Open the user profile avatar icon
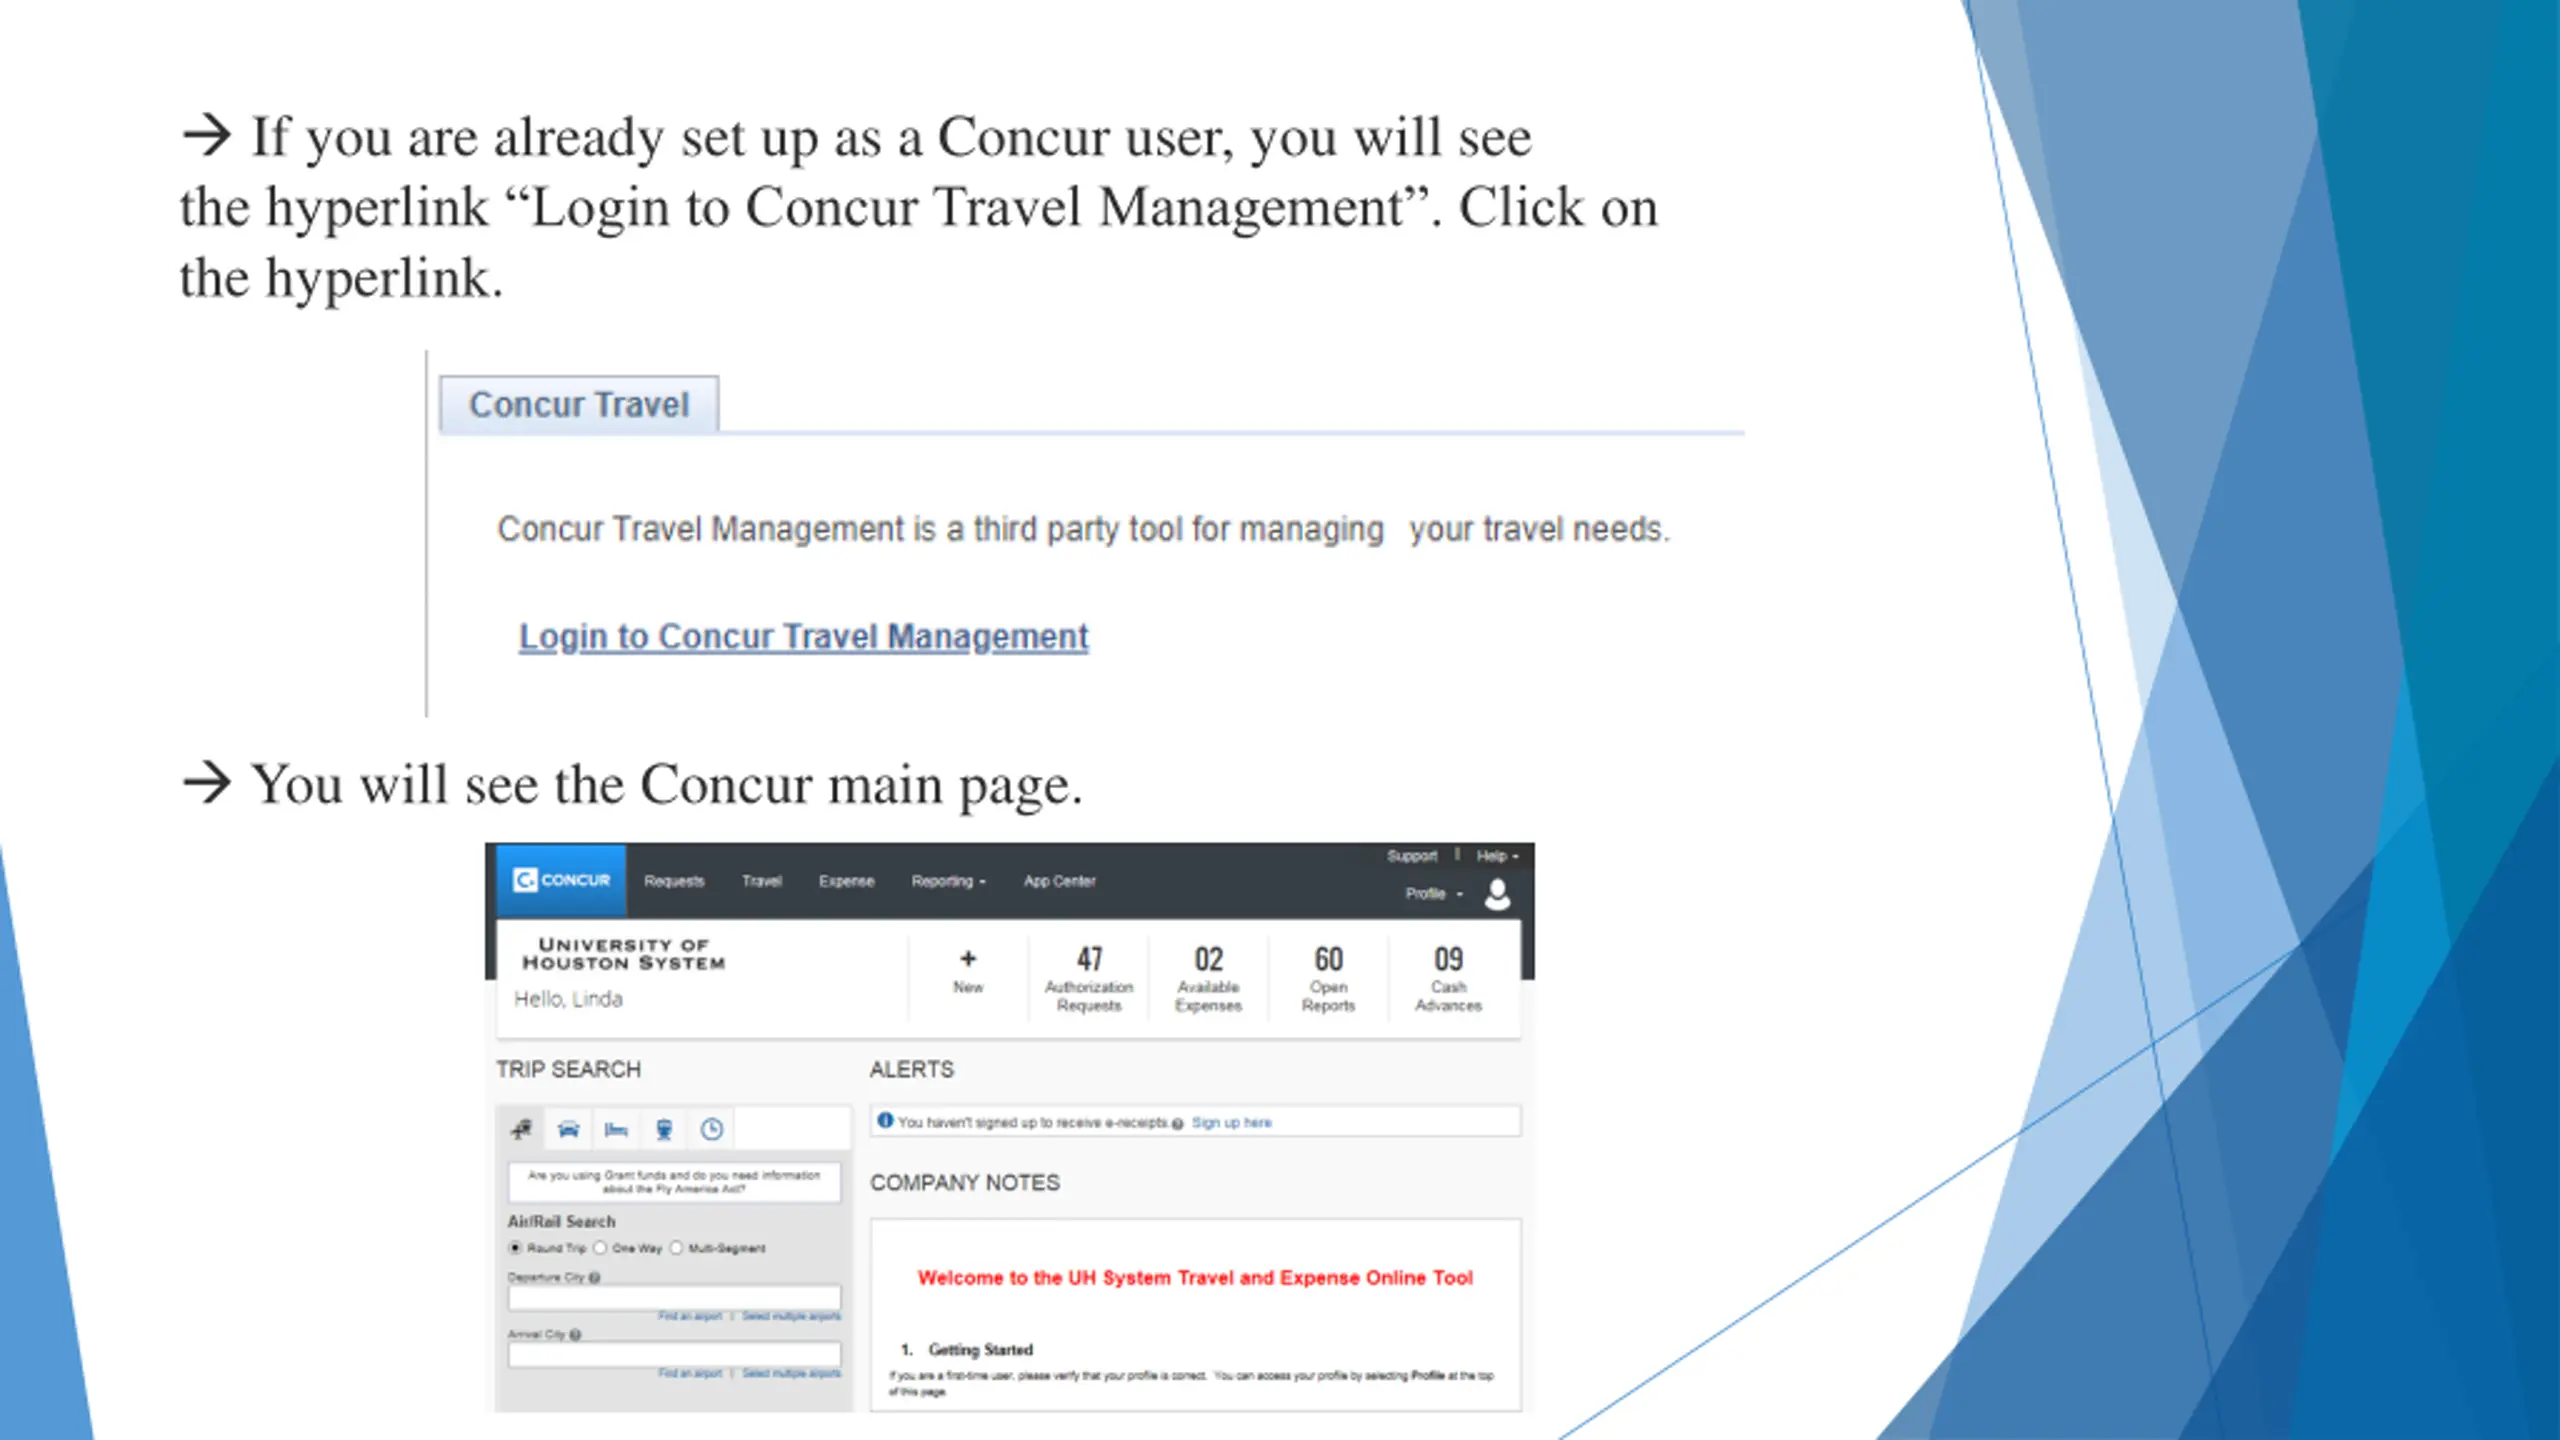This screenshot has height=1440, width=2560. pos(1497,894)
